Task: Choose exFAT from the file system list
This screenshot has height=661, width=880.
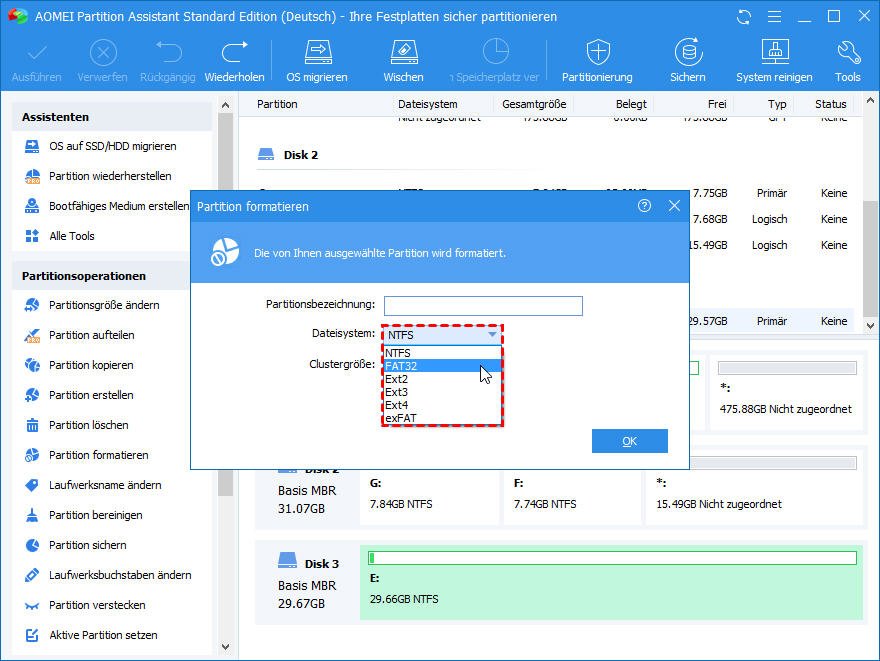Action: pyautogui.click(x=442, y=418)
